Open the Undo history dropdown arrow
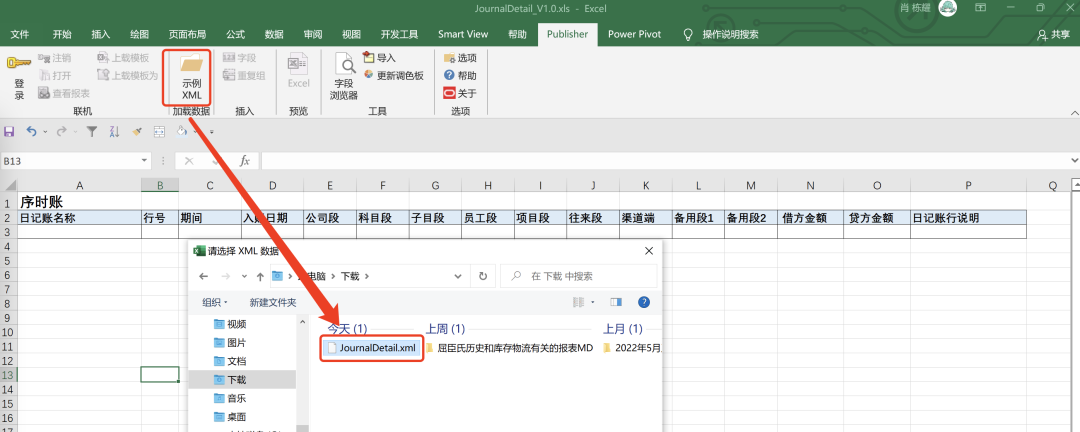The height and width of the screenshot is (432, 1080). [45, 131]
